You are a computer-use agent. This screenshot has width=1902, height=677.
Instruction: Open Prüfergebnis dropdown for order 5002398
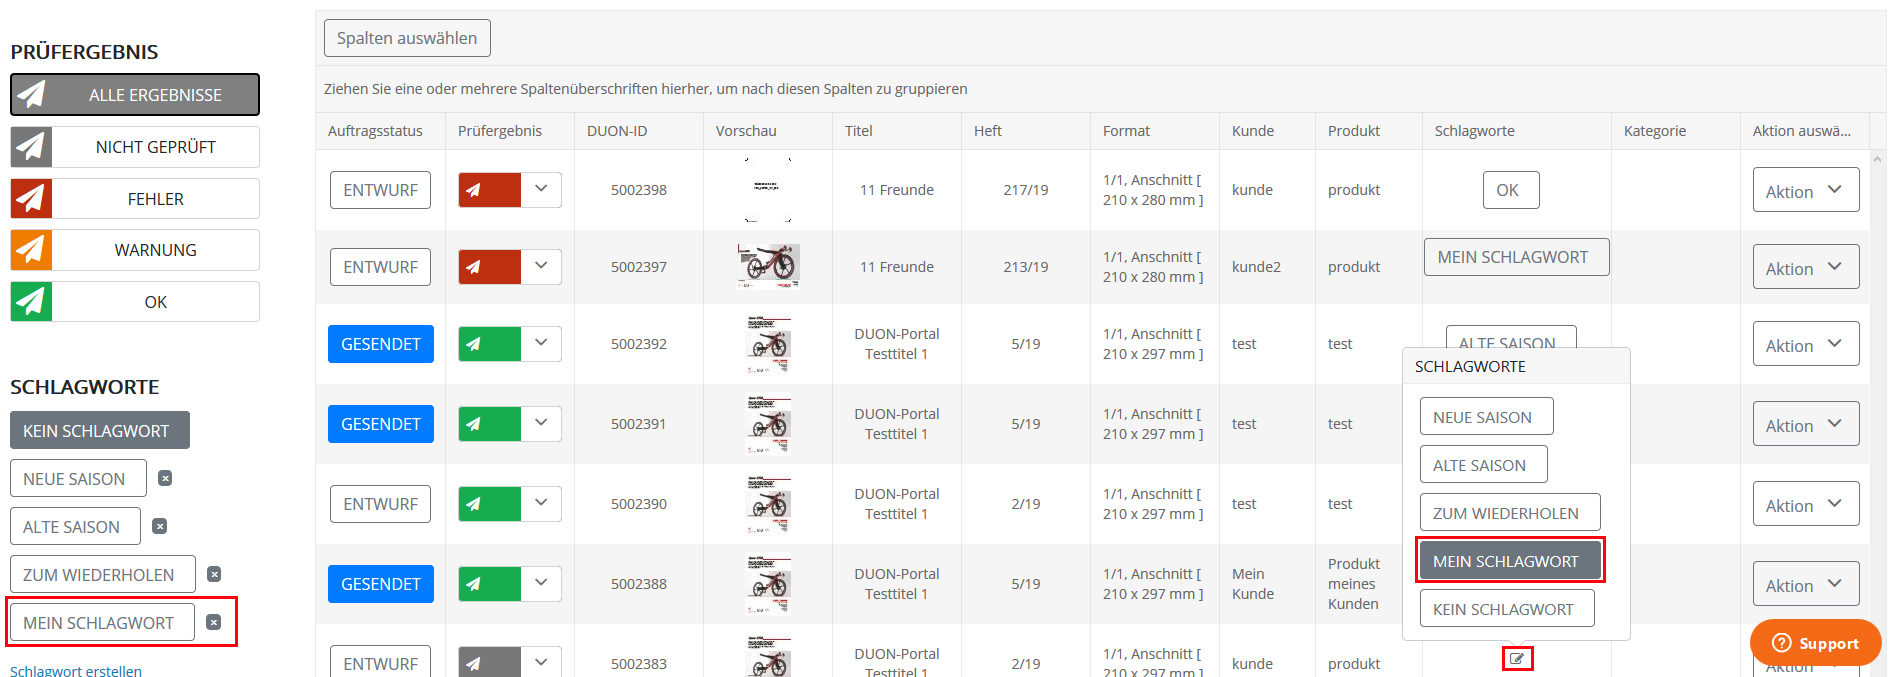click(541, 189)
